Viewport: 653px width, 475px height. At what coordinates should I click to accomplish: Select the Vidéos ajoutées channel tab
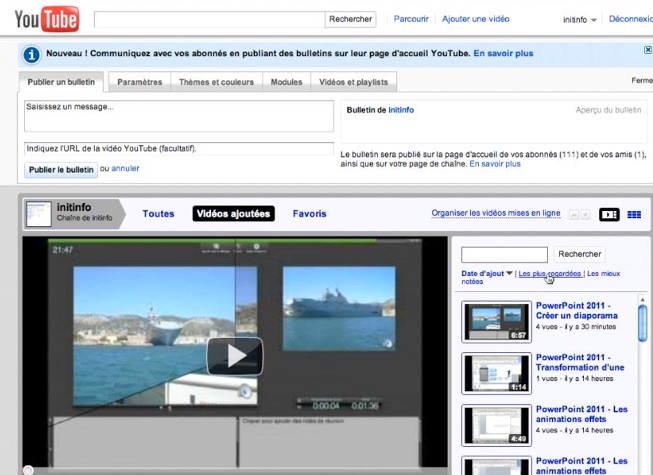click(233, 214)
